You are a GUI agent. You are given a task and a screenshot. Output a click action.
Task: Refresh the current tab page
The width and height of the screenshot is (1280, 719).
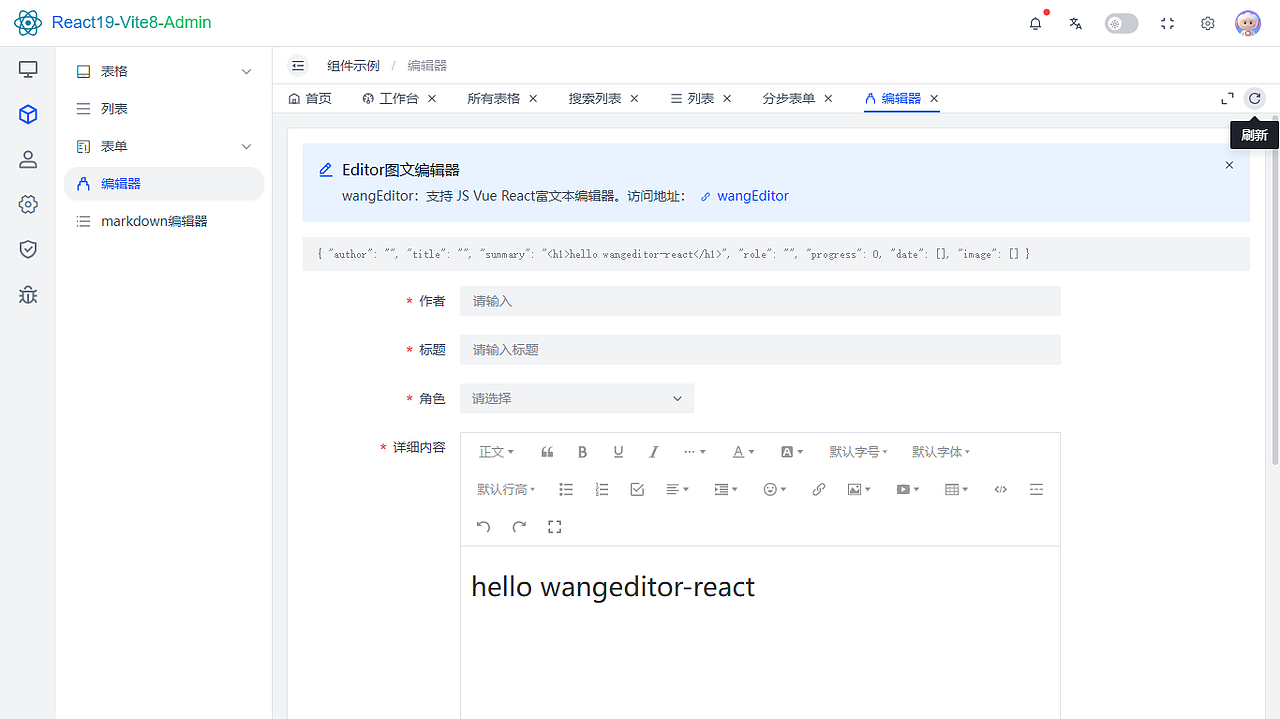click(x=1254, y=98)
